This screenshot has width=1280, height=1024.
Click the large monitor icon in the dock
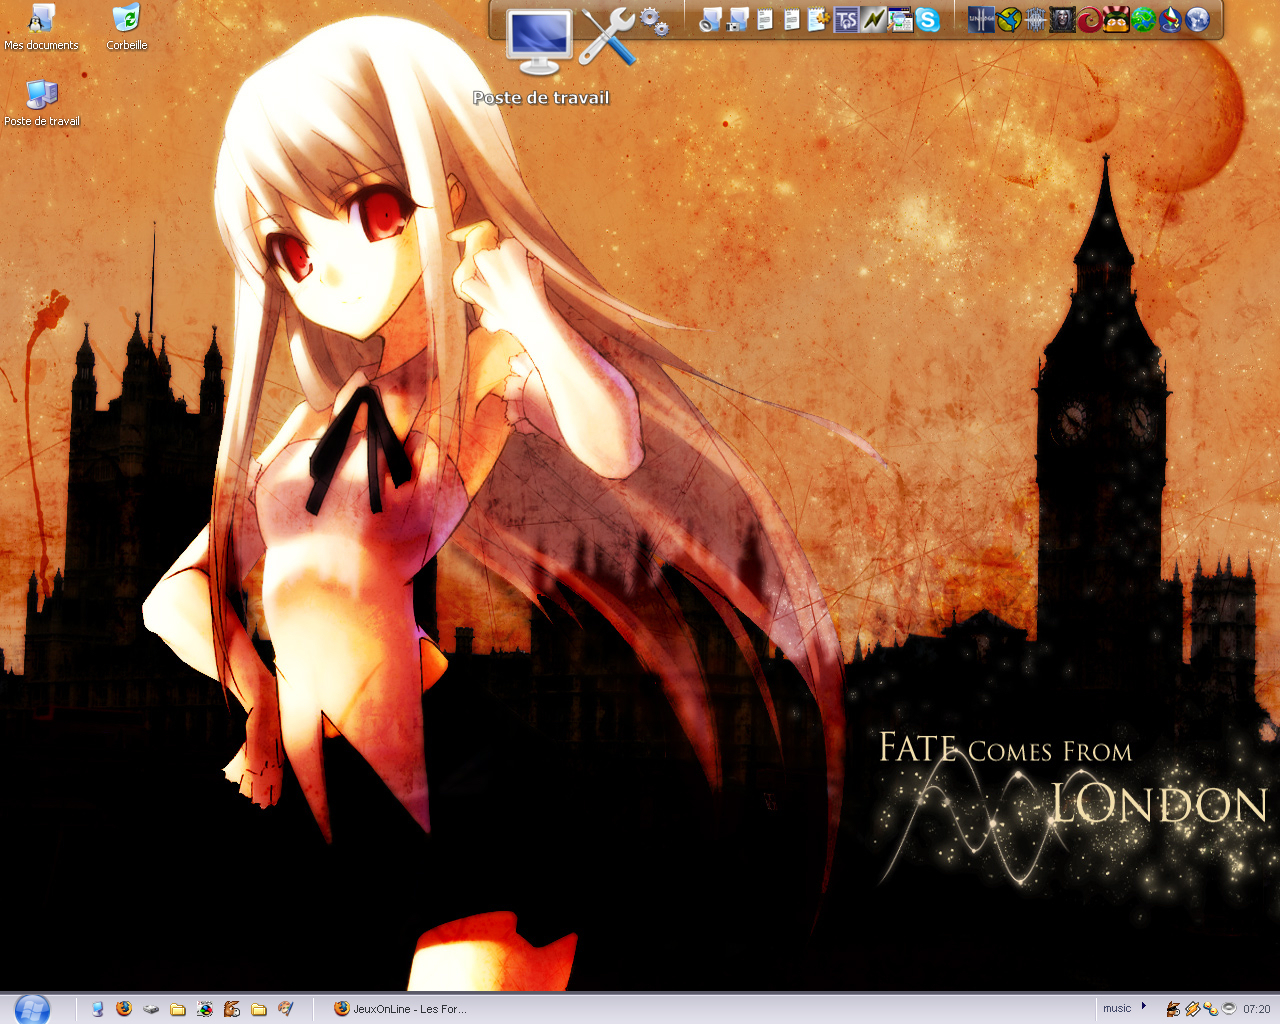point(539,42)
